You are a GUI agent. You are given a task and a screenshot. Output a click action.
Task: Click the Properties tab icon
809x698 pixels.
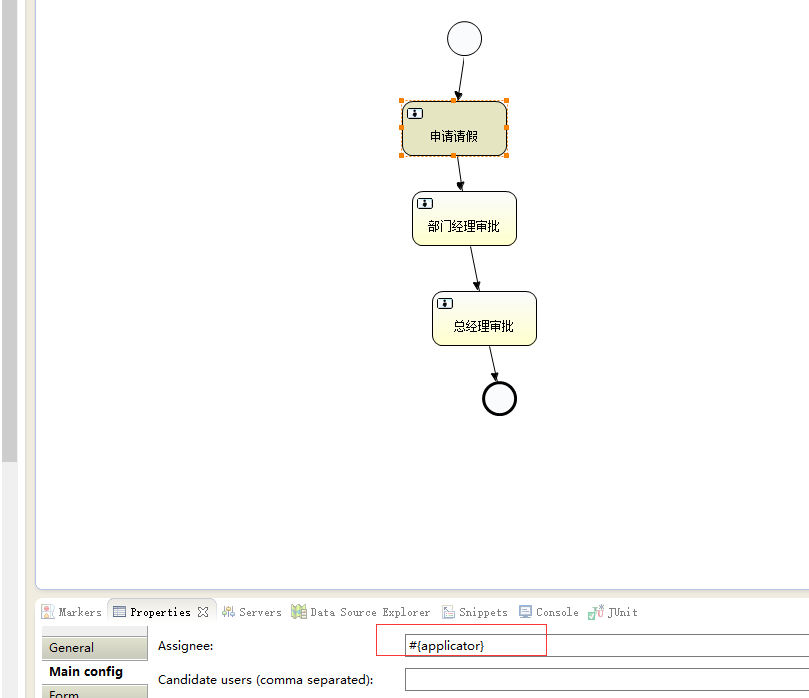click(x=119, y=612)
